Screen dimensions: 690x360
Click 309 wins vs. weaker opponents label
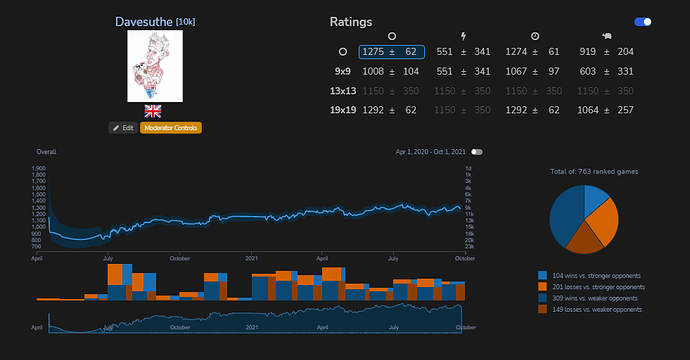click(x=595, y=298)
